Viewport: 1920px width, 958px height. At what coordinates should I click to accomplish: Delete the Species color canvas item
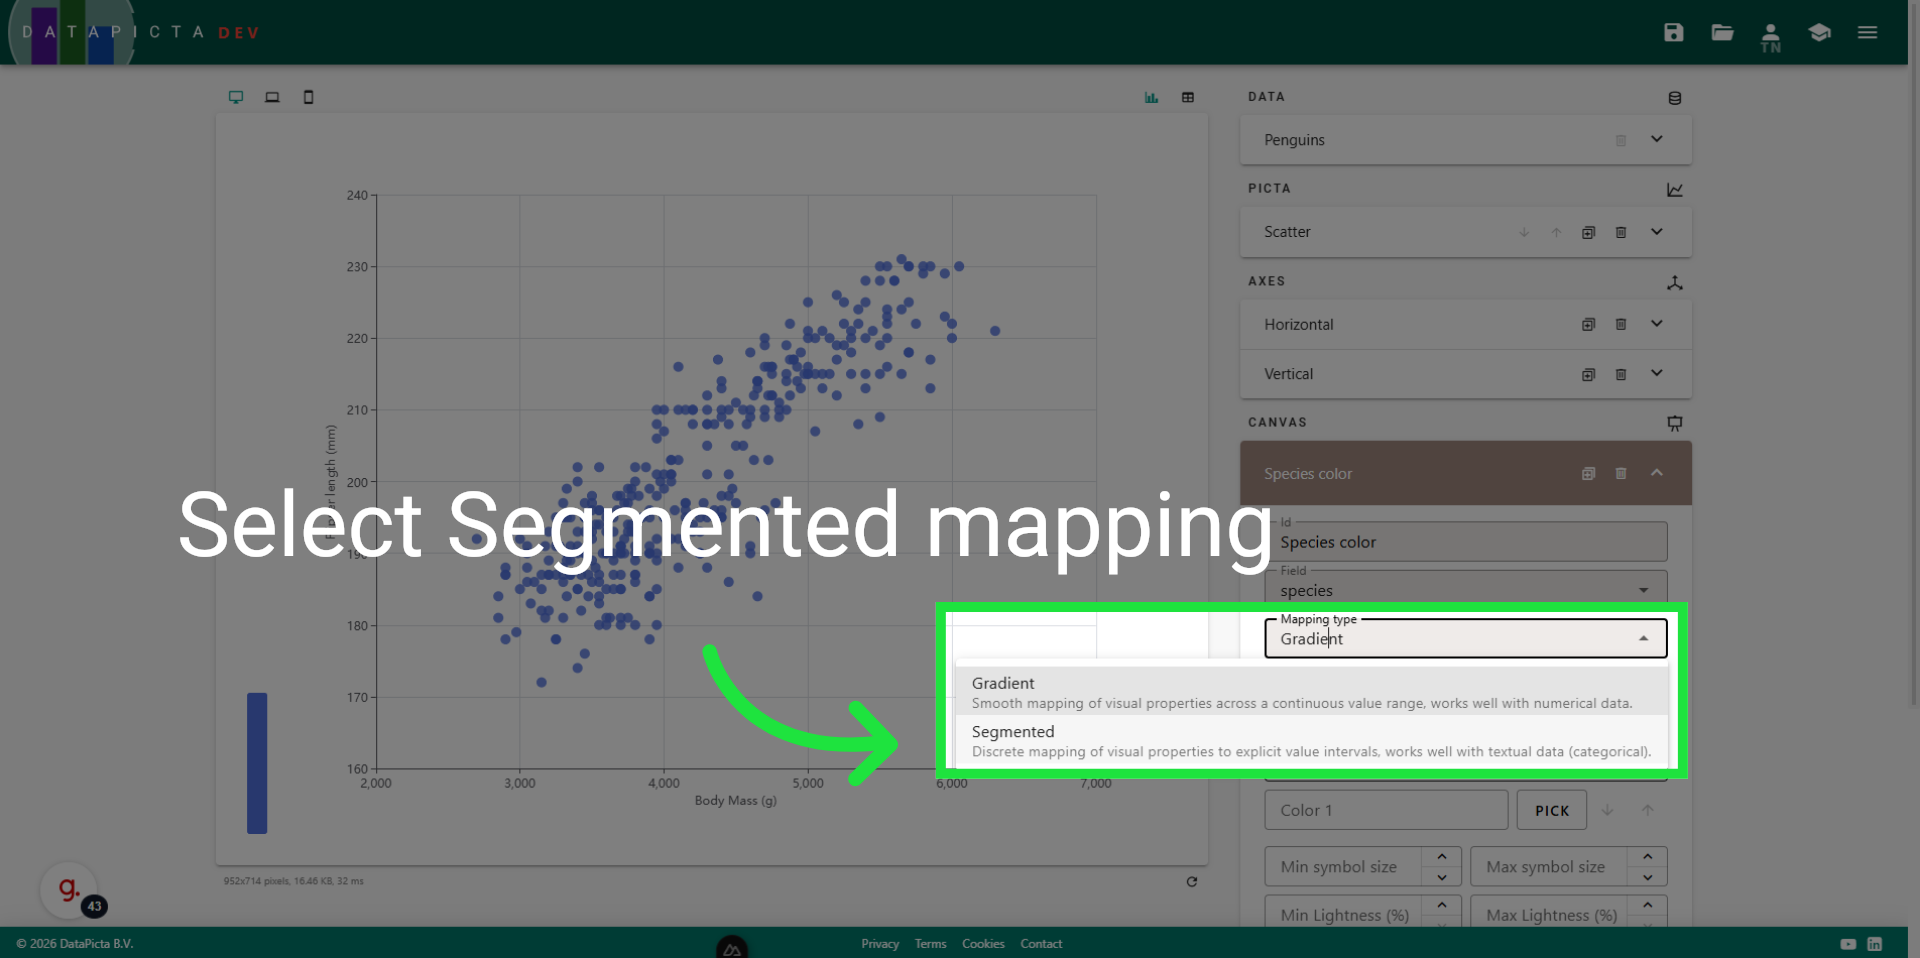[x=1621, y=473]
